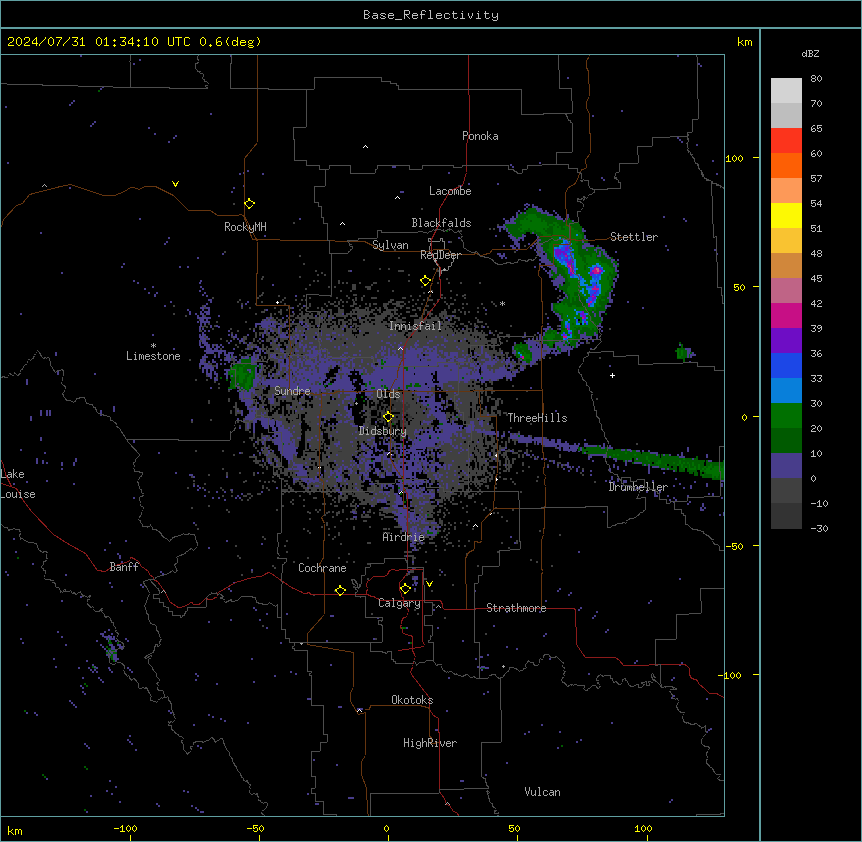Viewport: 862px width, 842px height.
Task: Click the yellow diamond marker between Olds and Didsbury
Action: click(389, 417)
